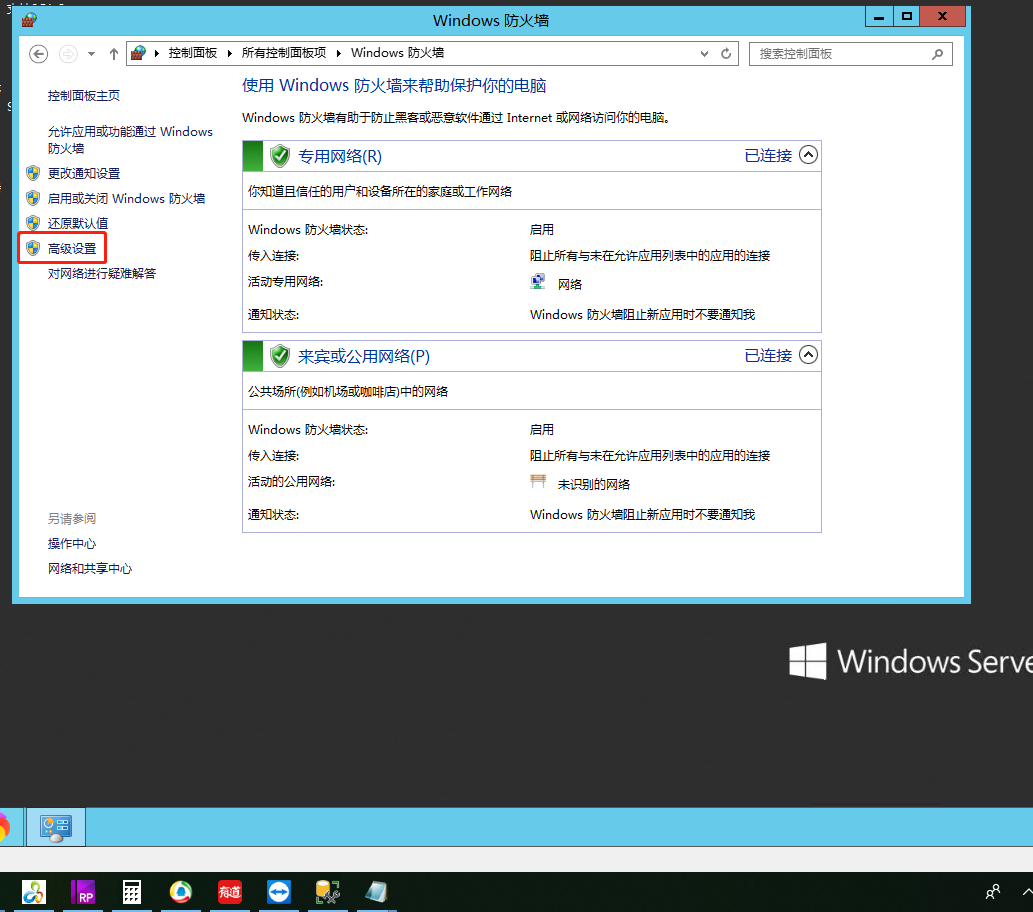1033x912 pixels.
Task: Collapse the 来宾或公用网络 section chevron
Action: click(808, 355)
